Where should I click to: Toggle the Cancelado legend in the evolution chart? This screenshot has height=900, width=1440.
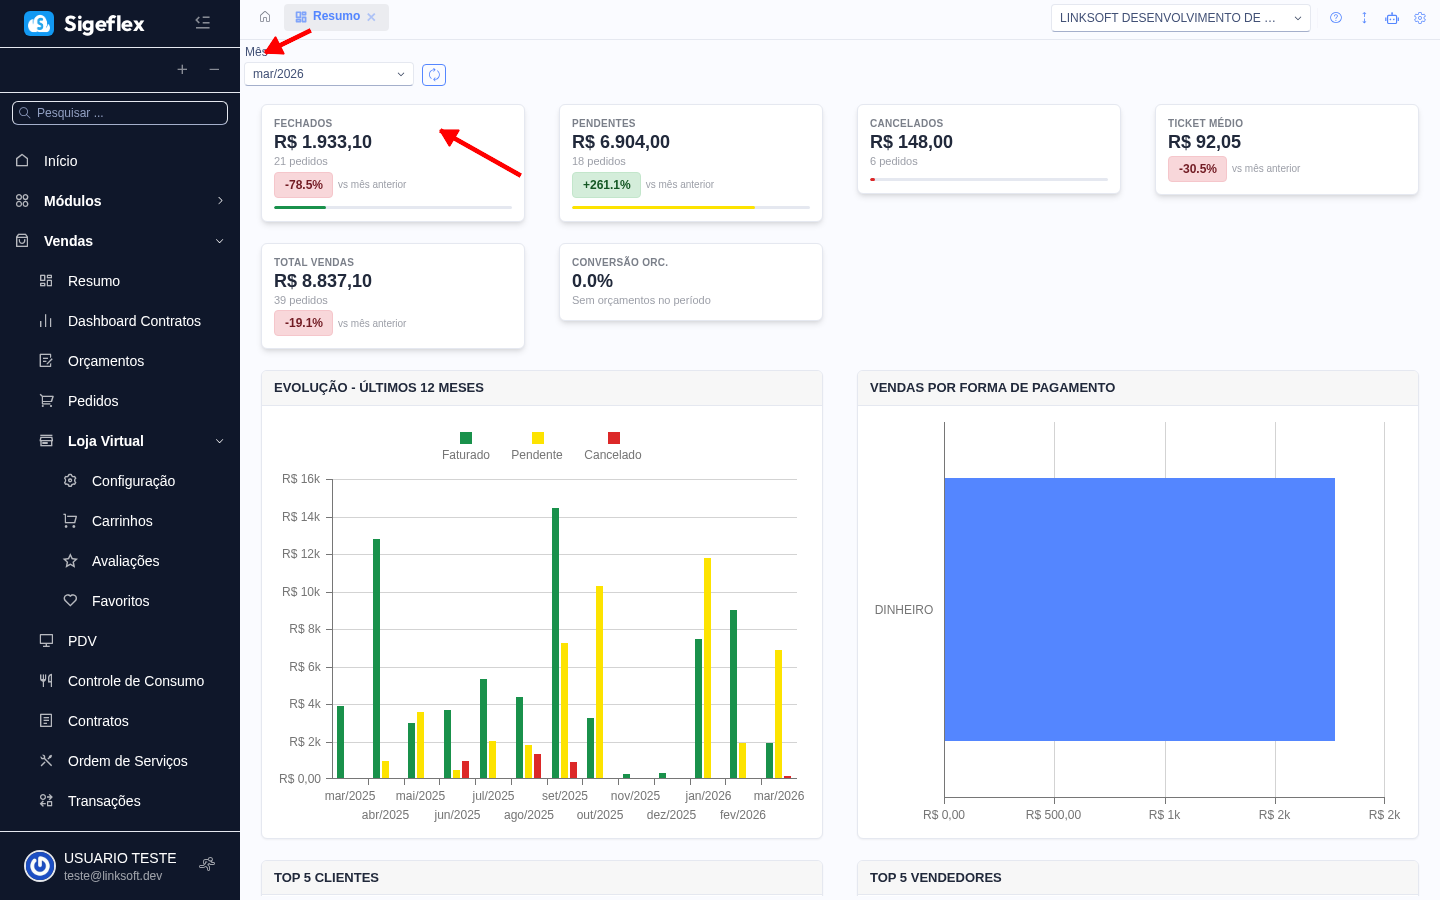click(612, 445)
